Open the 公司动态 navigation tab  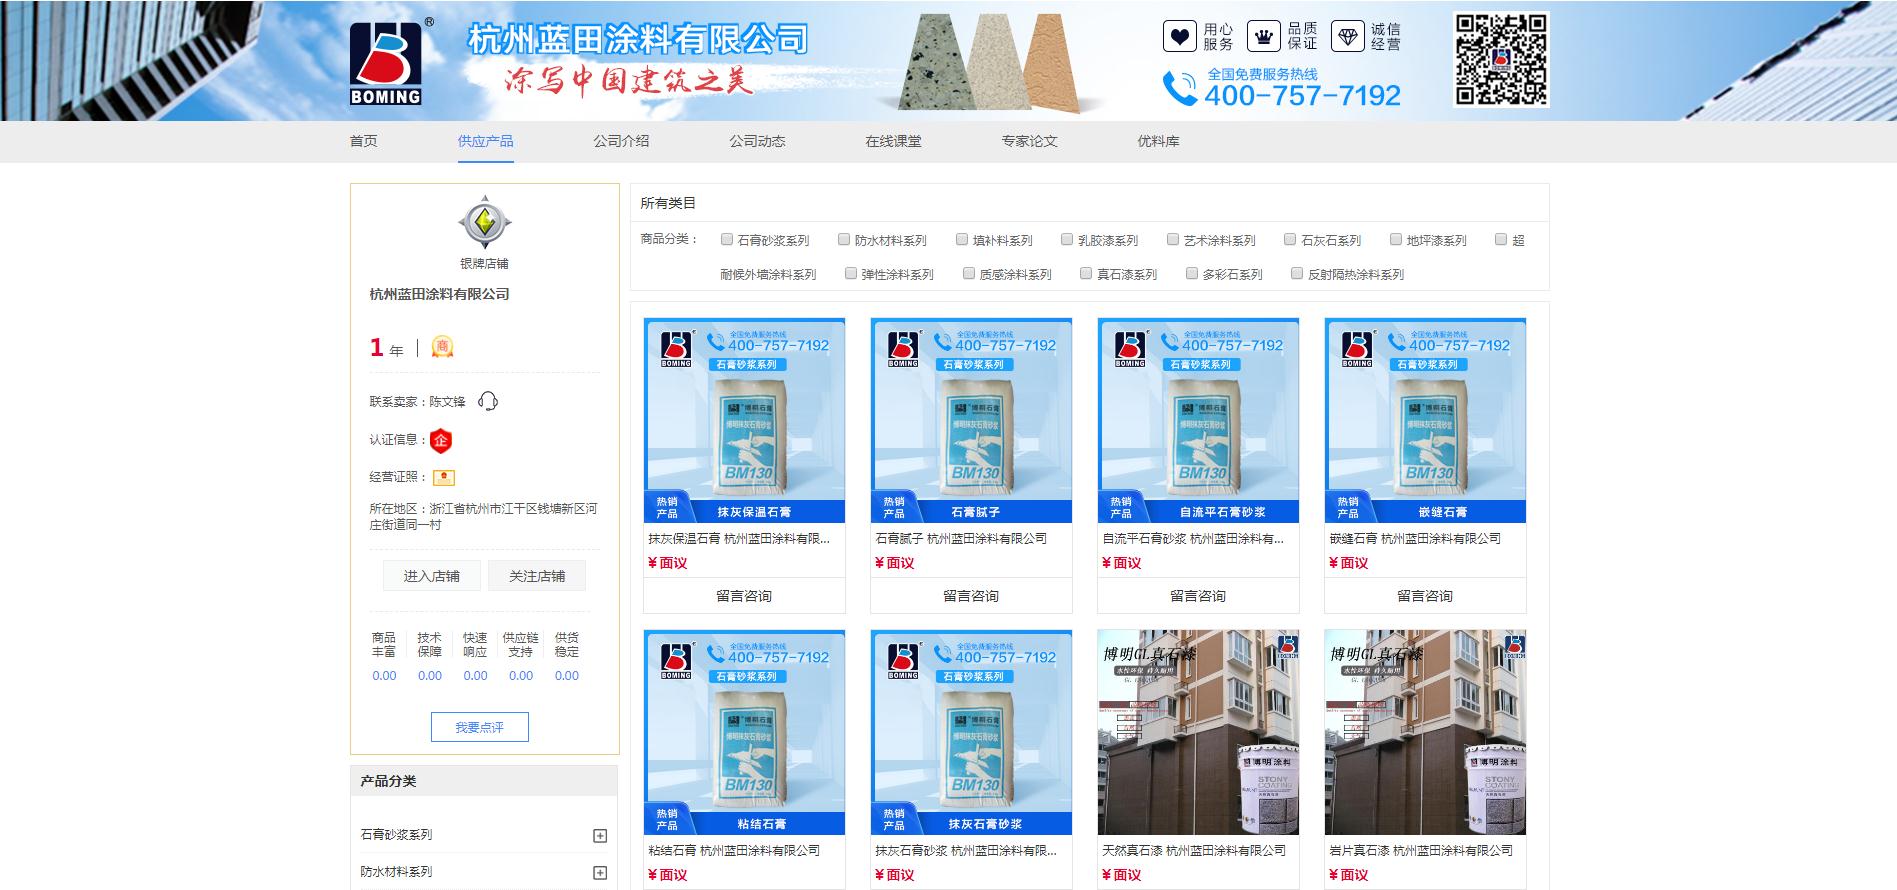pos(757,141)
